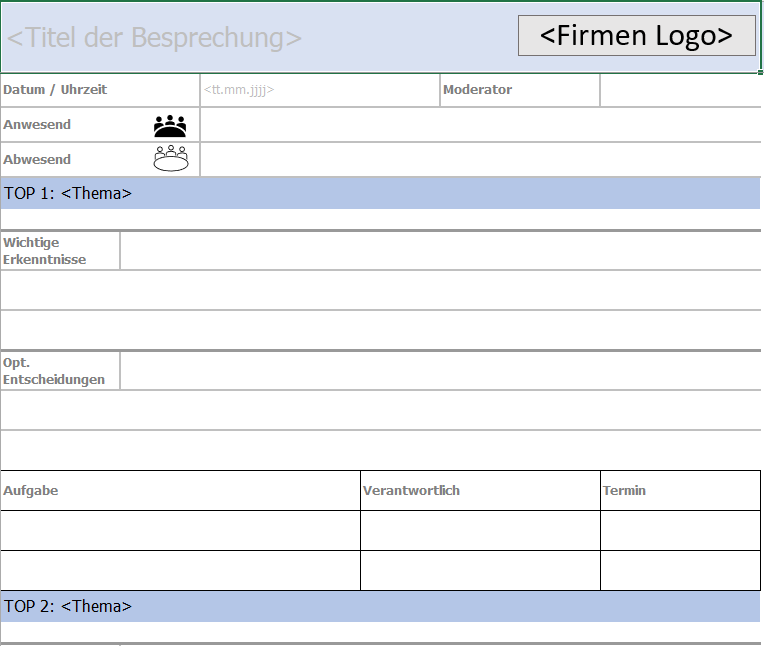Select the tt.mm.jjjj date placeholder cell
Viewport: 764px width, 646px height.
320,90
